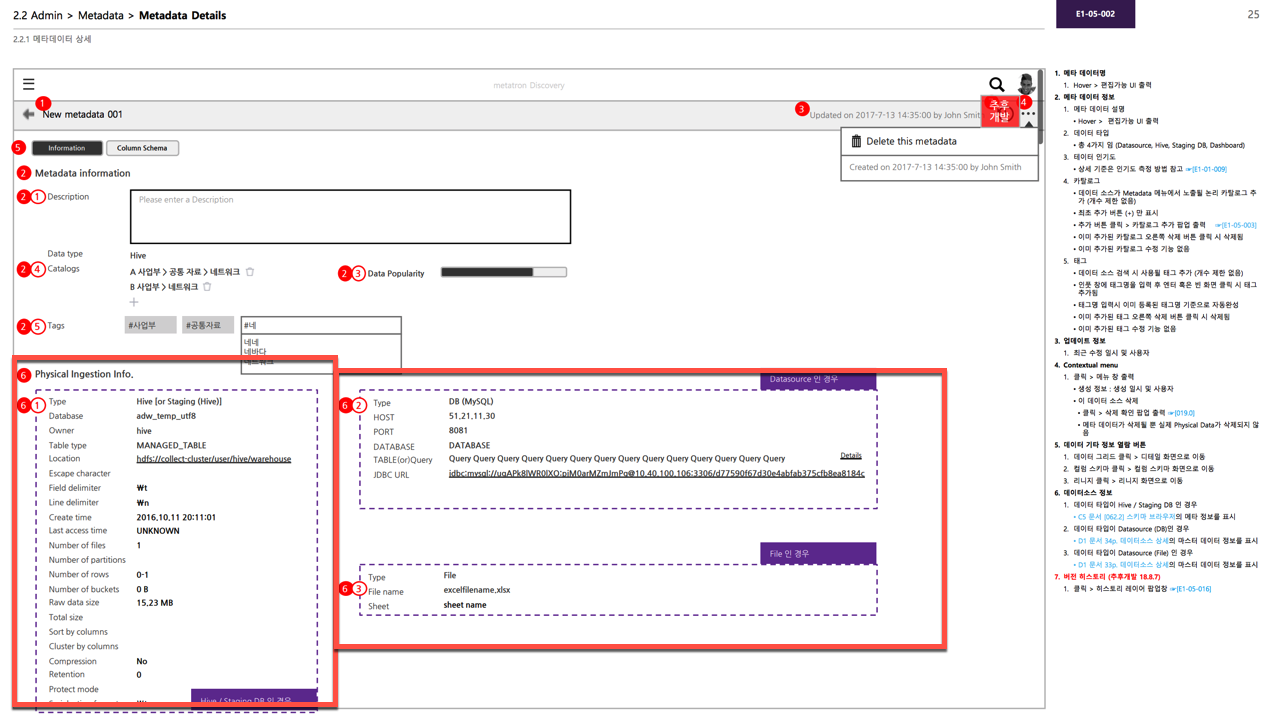This screenshot has height=716, width=1276.
Task: Select the 15.23 MB raw data size value
Action: tap(155, 603)
